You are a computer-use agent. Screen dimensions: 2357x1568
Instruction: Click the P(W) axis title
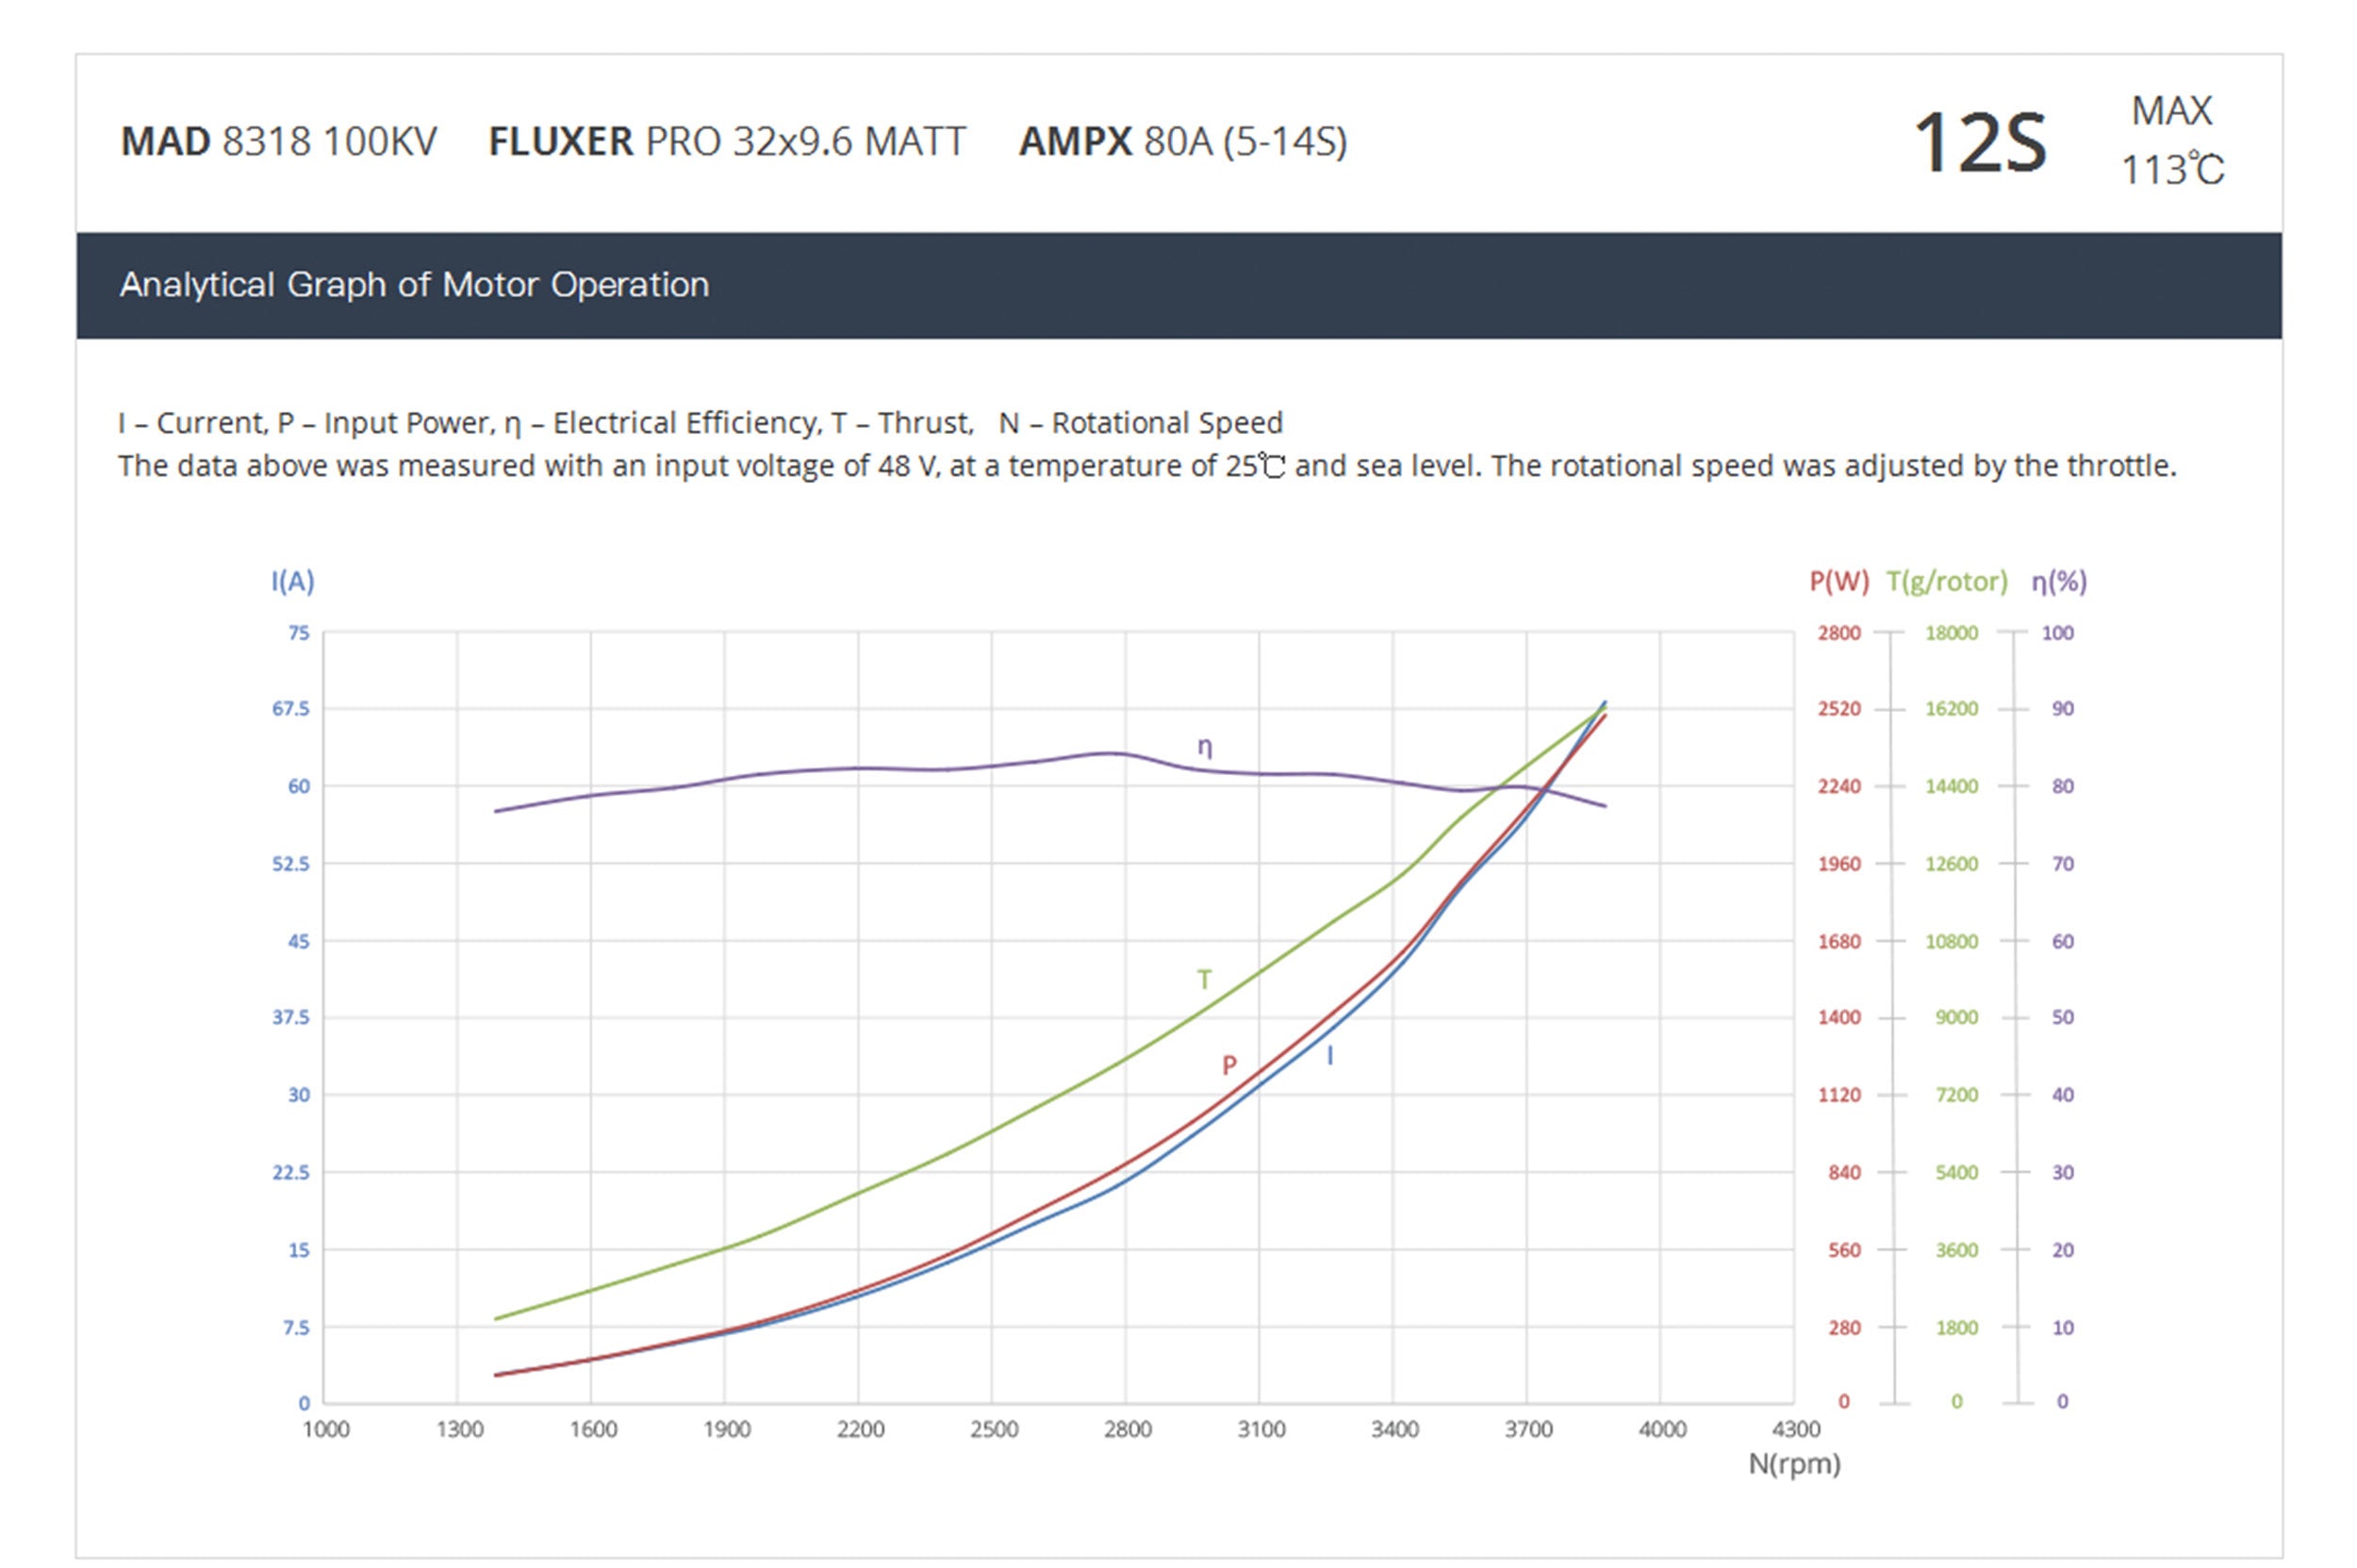click(x=1838, y=581)
